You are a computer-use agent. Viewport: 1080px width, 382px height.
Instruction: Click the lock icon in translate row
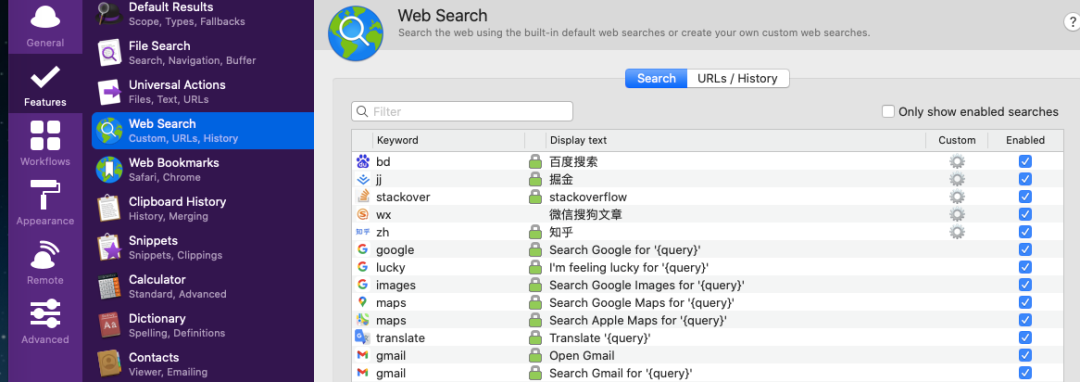coord(535,338)
